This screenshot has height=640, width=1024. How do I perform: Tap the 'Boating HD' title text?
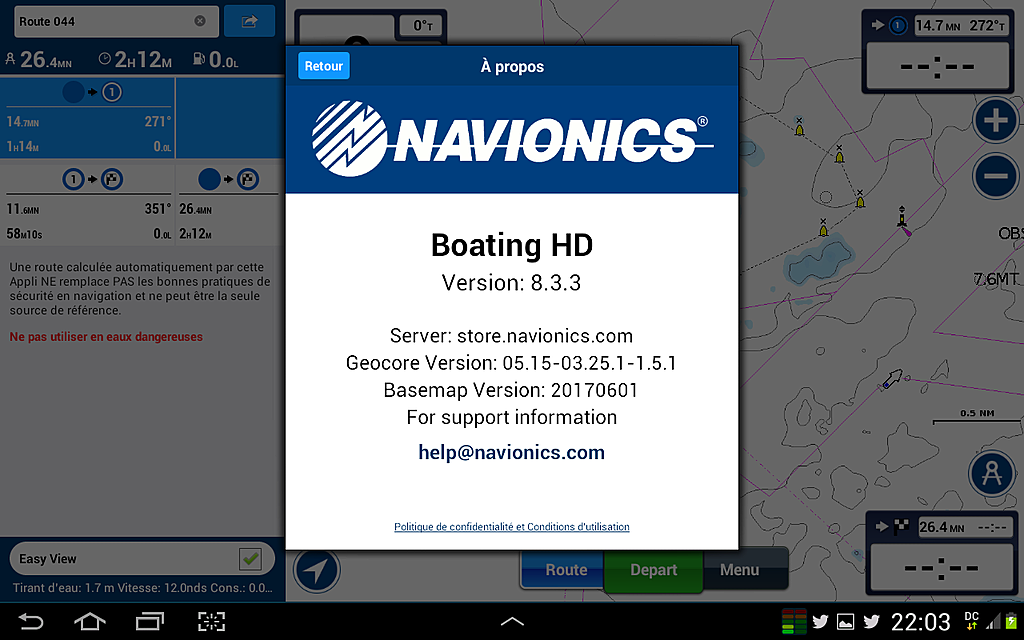[x=512, y=246]
